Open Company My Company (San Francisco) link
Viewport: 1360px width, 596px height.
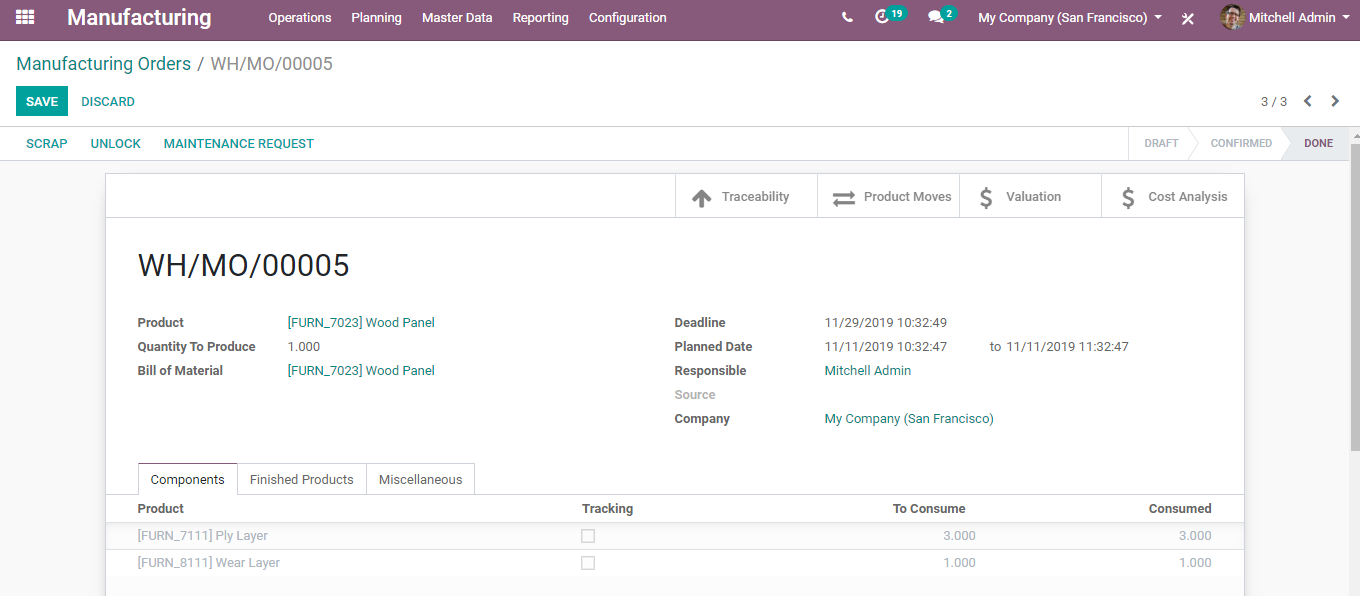tap(909, 419)
